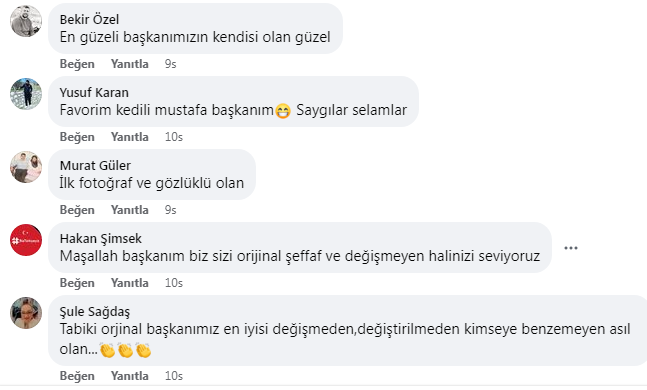This screenshot has height=390, width=647.
Task: Open Yusuf Karan's avatar photo
Action: 26,94
